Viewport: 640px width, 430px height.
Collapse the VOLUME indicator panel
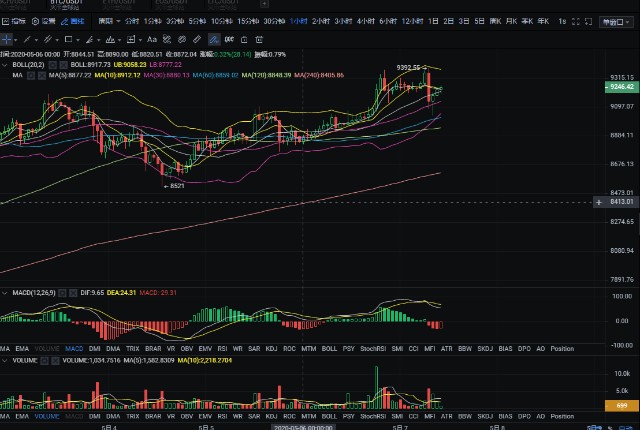point(5,361)
